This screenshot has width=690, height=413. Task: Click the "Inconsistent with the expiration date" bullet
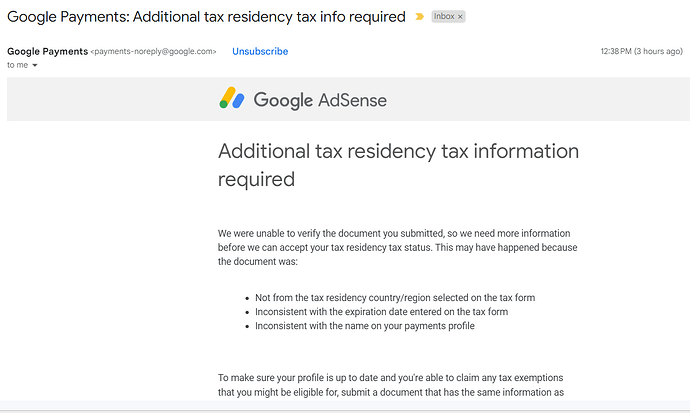point(381,312)
